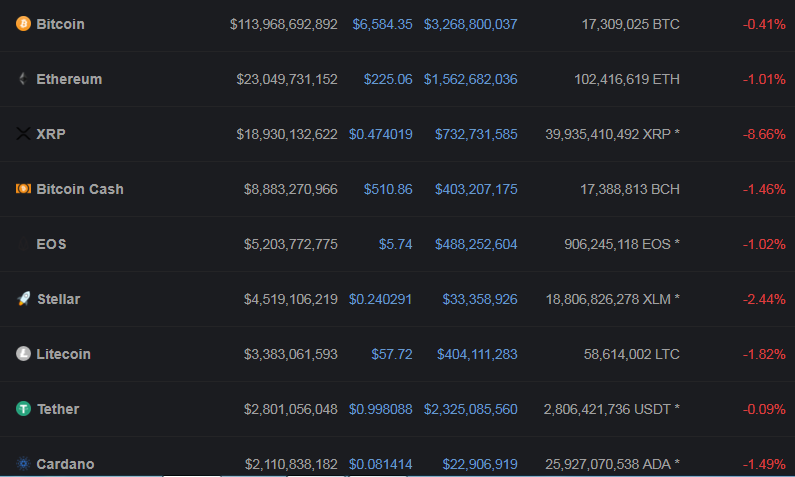The width and height of the screenshot is (795, 477).
Task: Open the Litecoin coin name link
Action: coord(63,354)
